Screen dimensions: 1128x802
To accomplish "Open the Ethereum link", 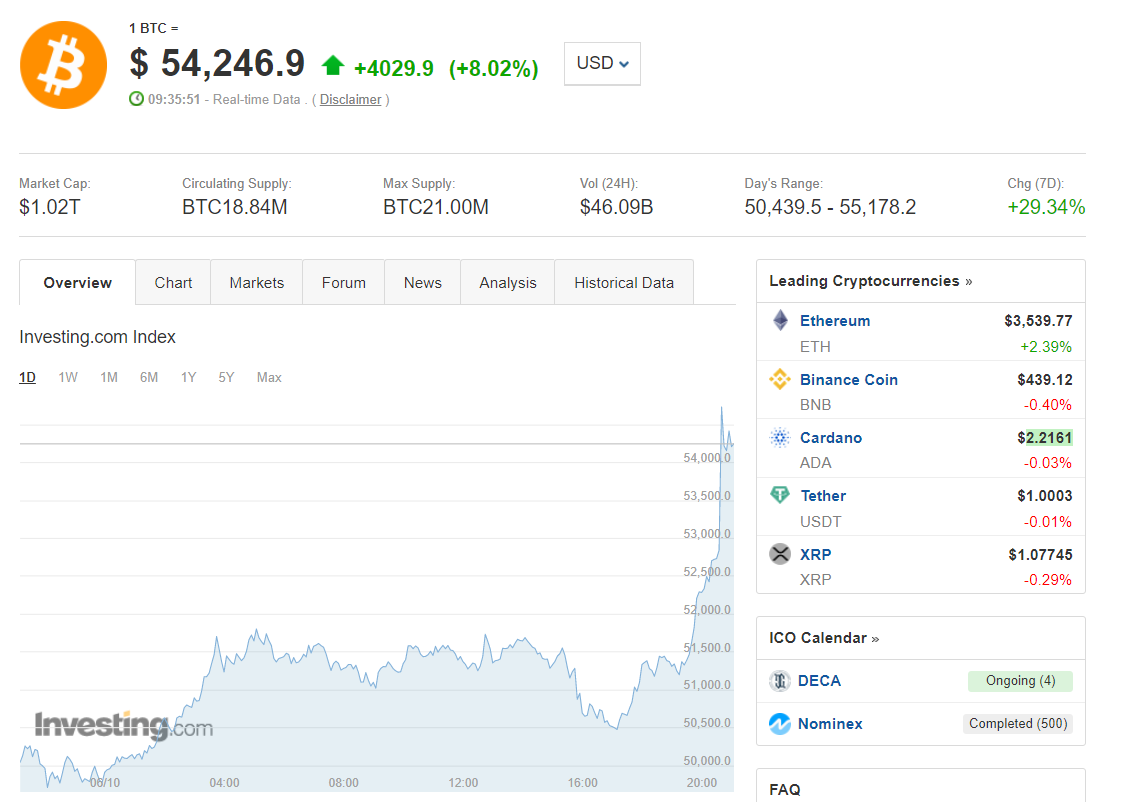I will [x=835, y=321].
